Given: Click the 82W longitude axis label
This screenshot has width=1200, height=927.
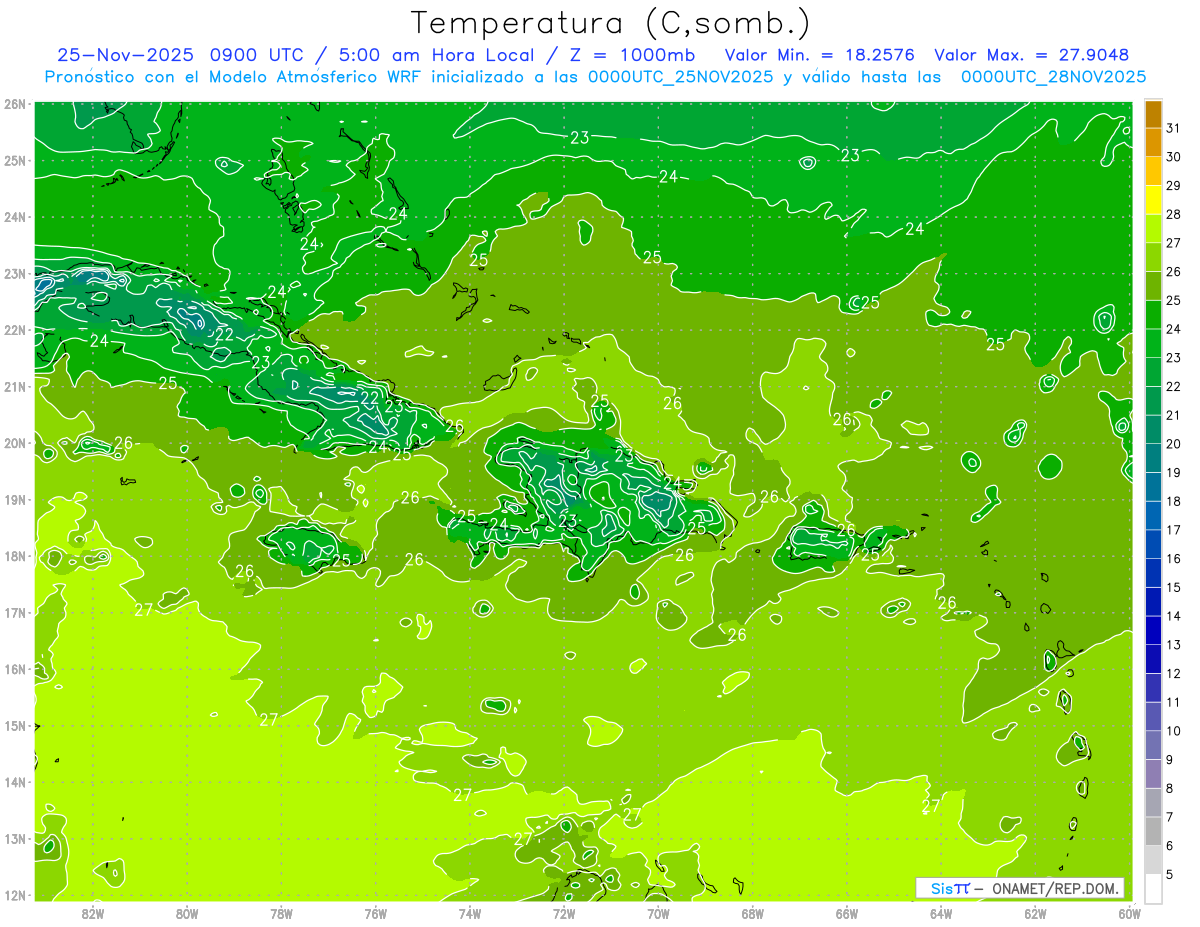Looking at the screenshot, I should click(93, 913).
